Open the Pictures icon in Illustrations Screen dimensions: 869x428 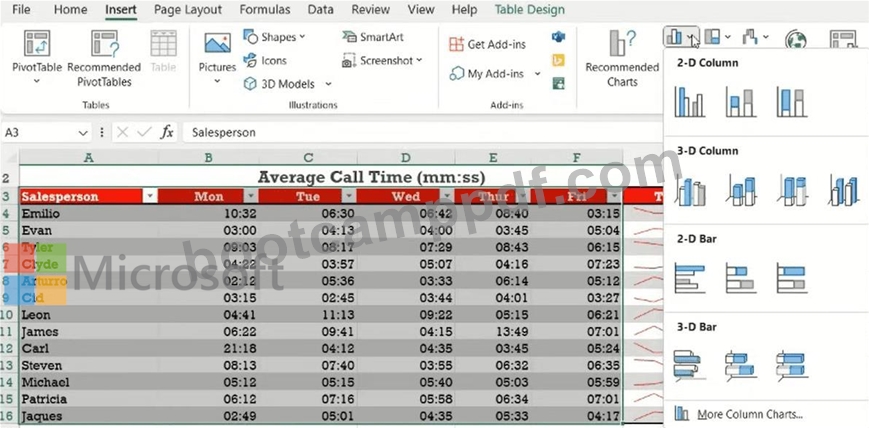[x=217, y=58]
